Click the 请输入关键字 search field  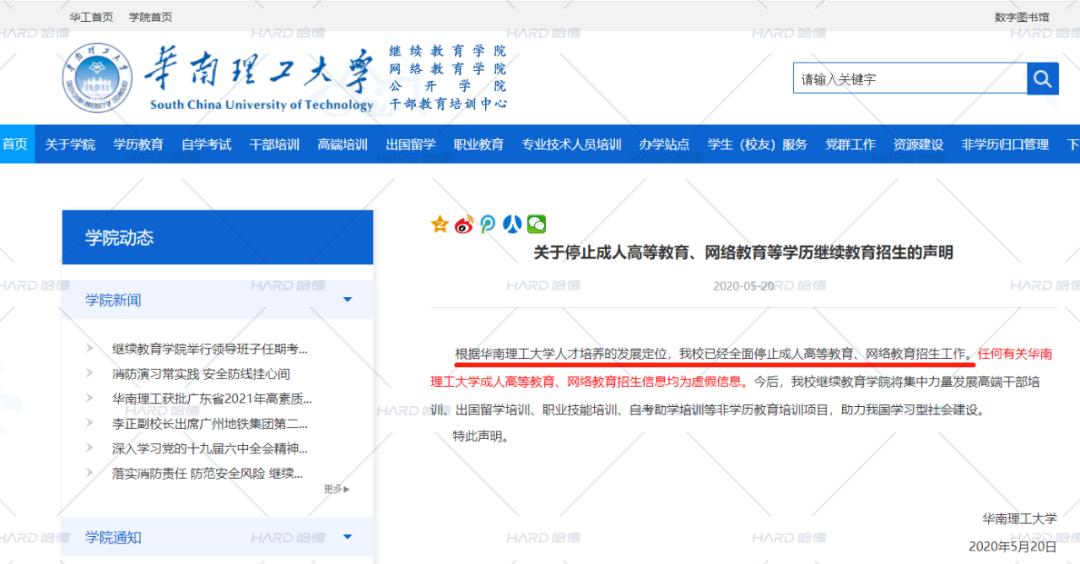[x=909, y=79]
